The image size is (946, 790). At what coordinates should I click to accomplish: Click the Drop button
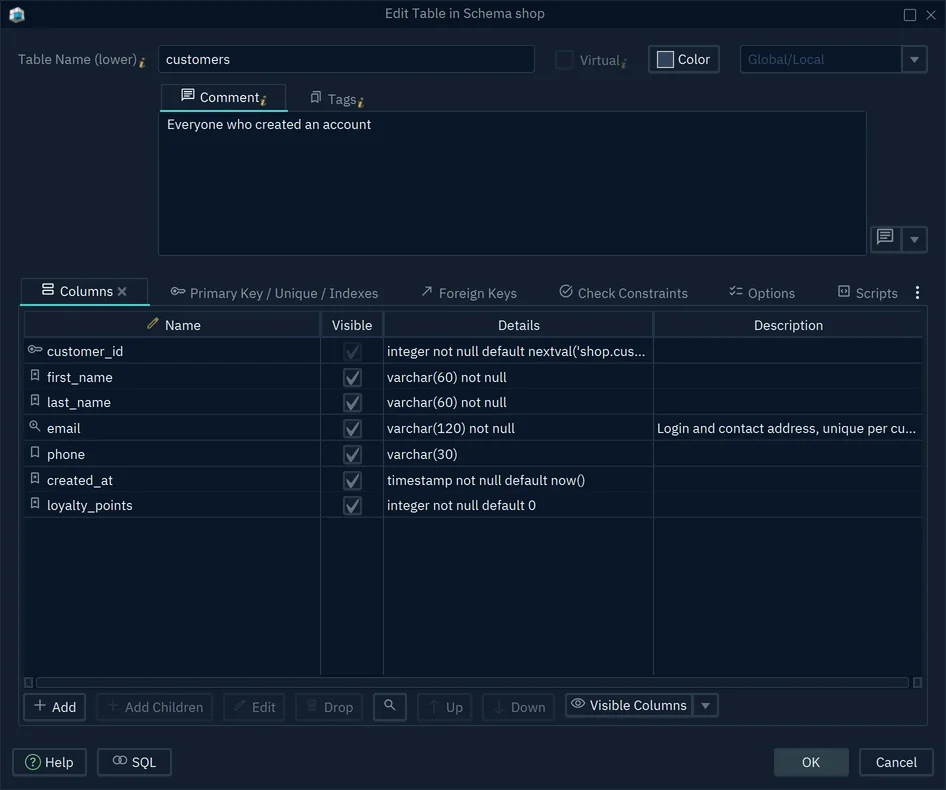[329, 707]
